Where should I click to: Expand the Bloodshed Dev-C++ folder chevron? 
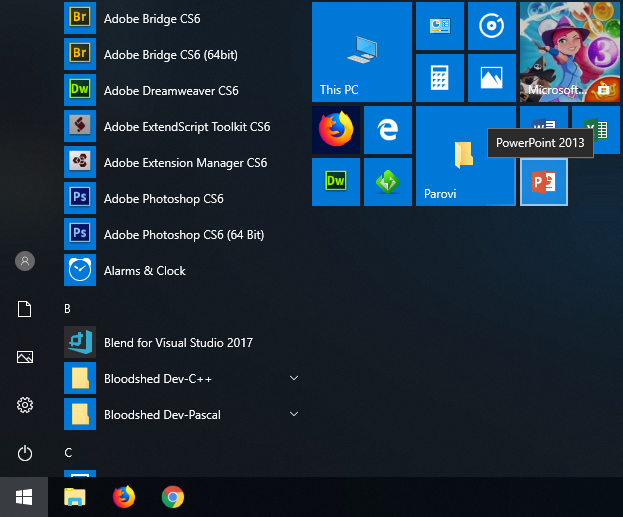coord(294,378)
